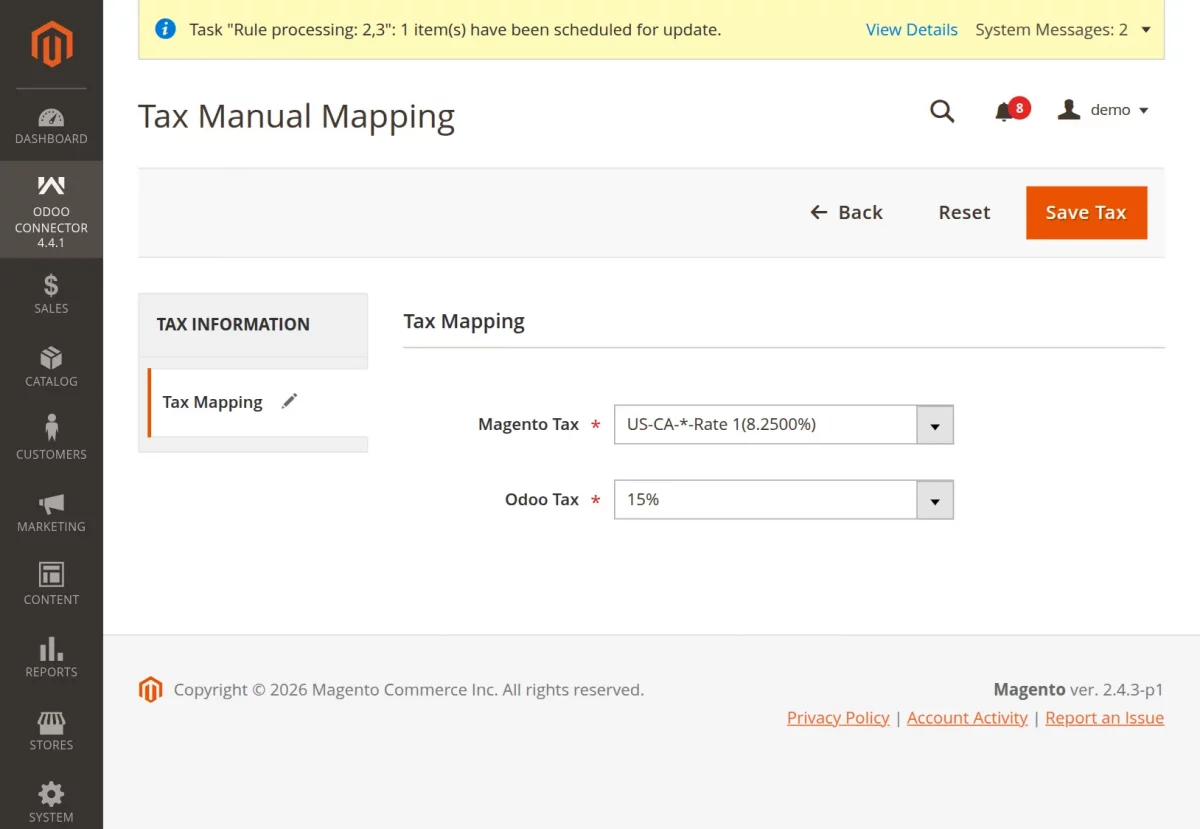The height and width of the screenshot is (829, 1200).
Task: Click the blue info icon in task message
Action: (165, 29)
